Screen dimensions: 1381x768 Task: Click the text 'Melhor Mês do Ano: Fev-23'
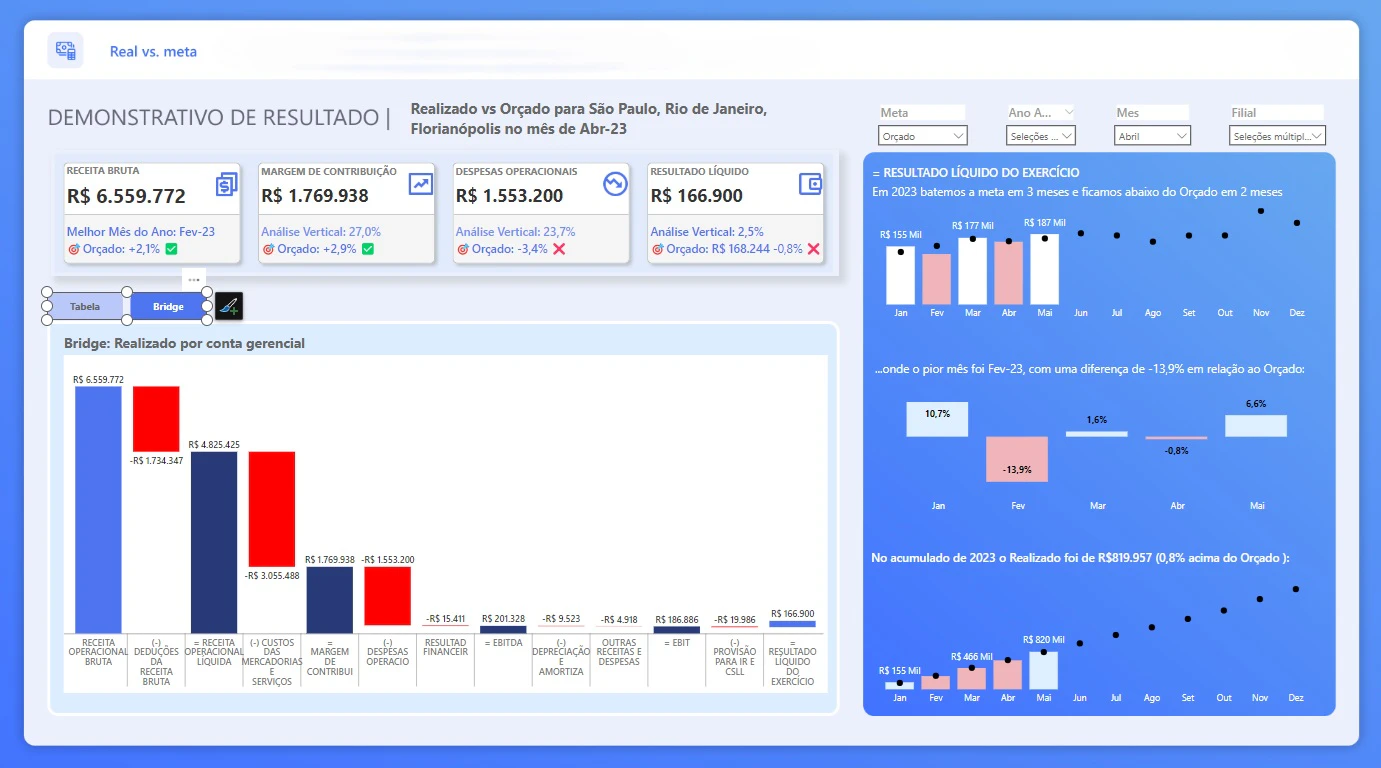pyautogui.click(x=141, y=231)
